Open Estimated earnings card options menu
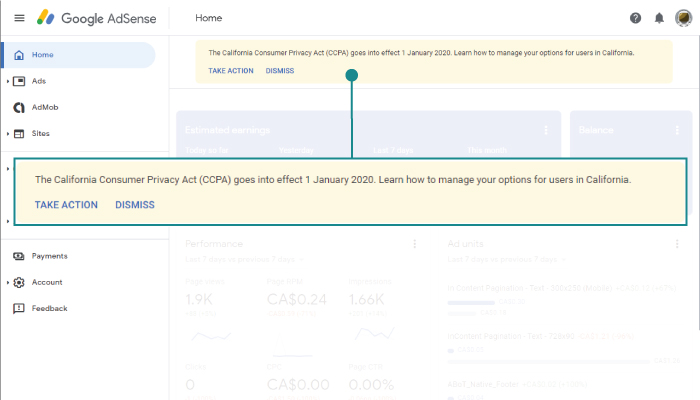This screenshot has height=400, width=700. coord(546,130)
